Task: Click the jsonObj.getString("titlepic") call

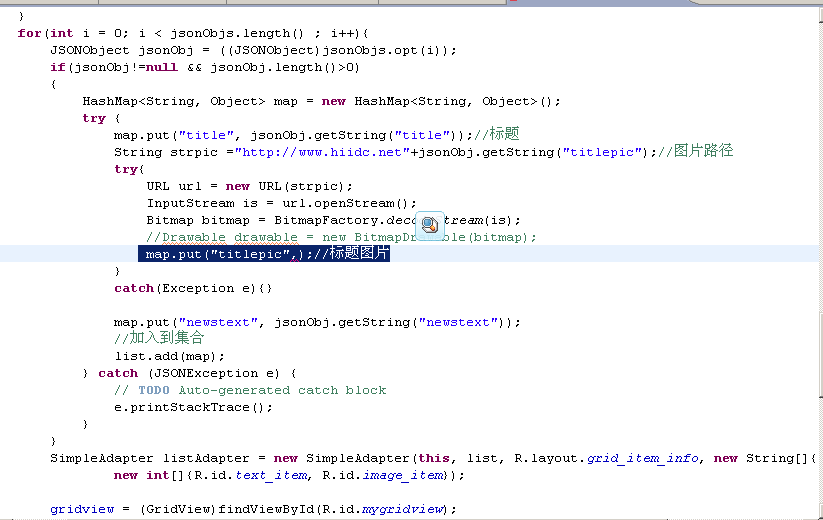Action: coord(533,152)
